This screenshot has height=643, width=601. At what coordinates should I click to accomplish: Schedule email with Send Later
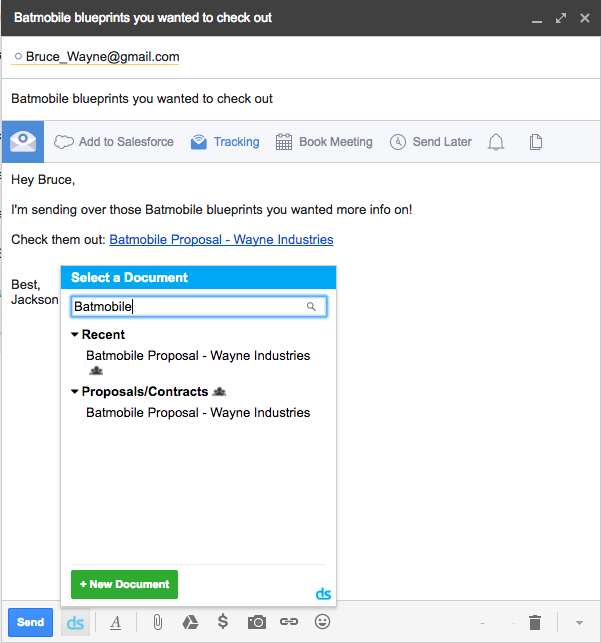(430, 142)
